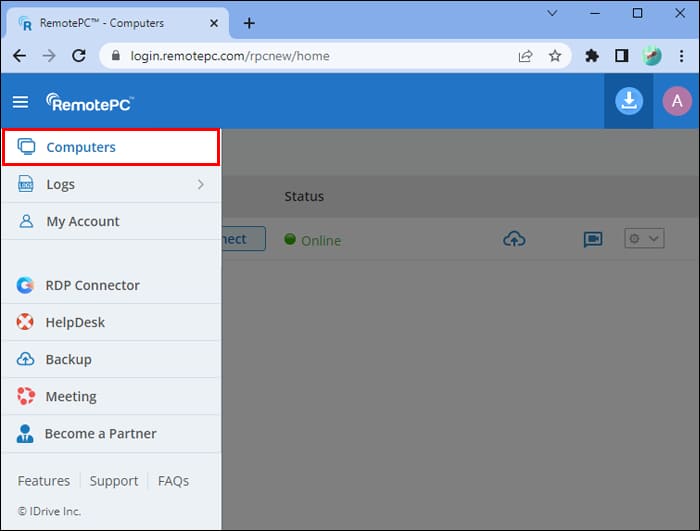Open the Chrome profile avatar
The image size is (700, 531).
[x=651, y=56]
